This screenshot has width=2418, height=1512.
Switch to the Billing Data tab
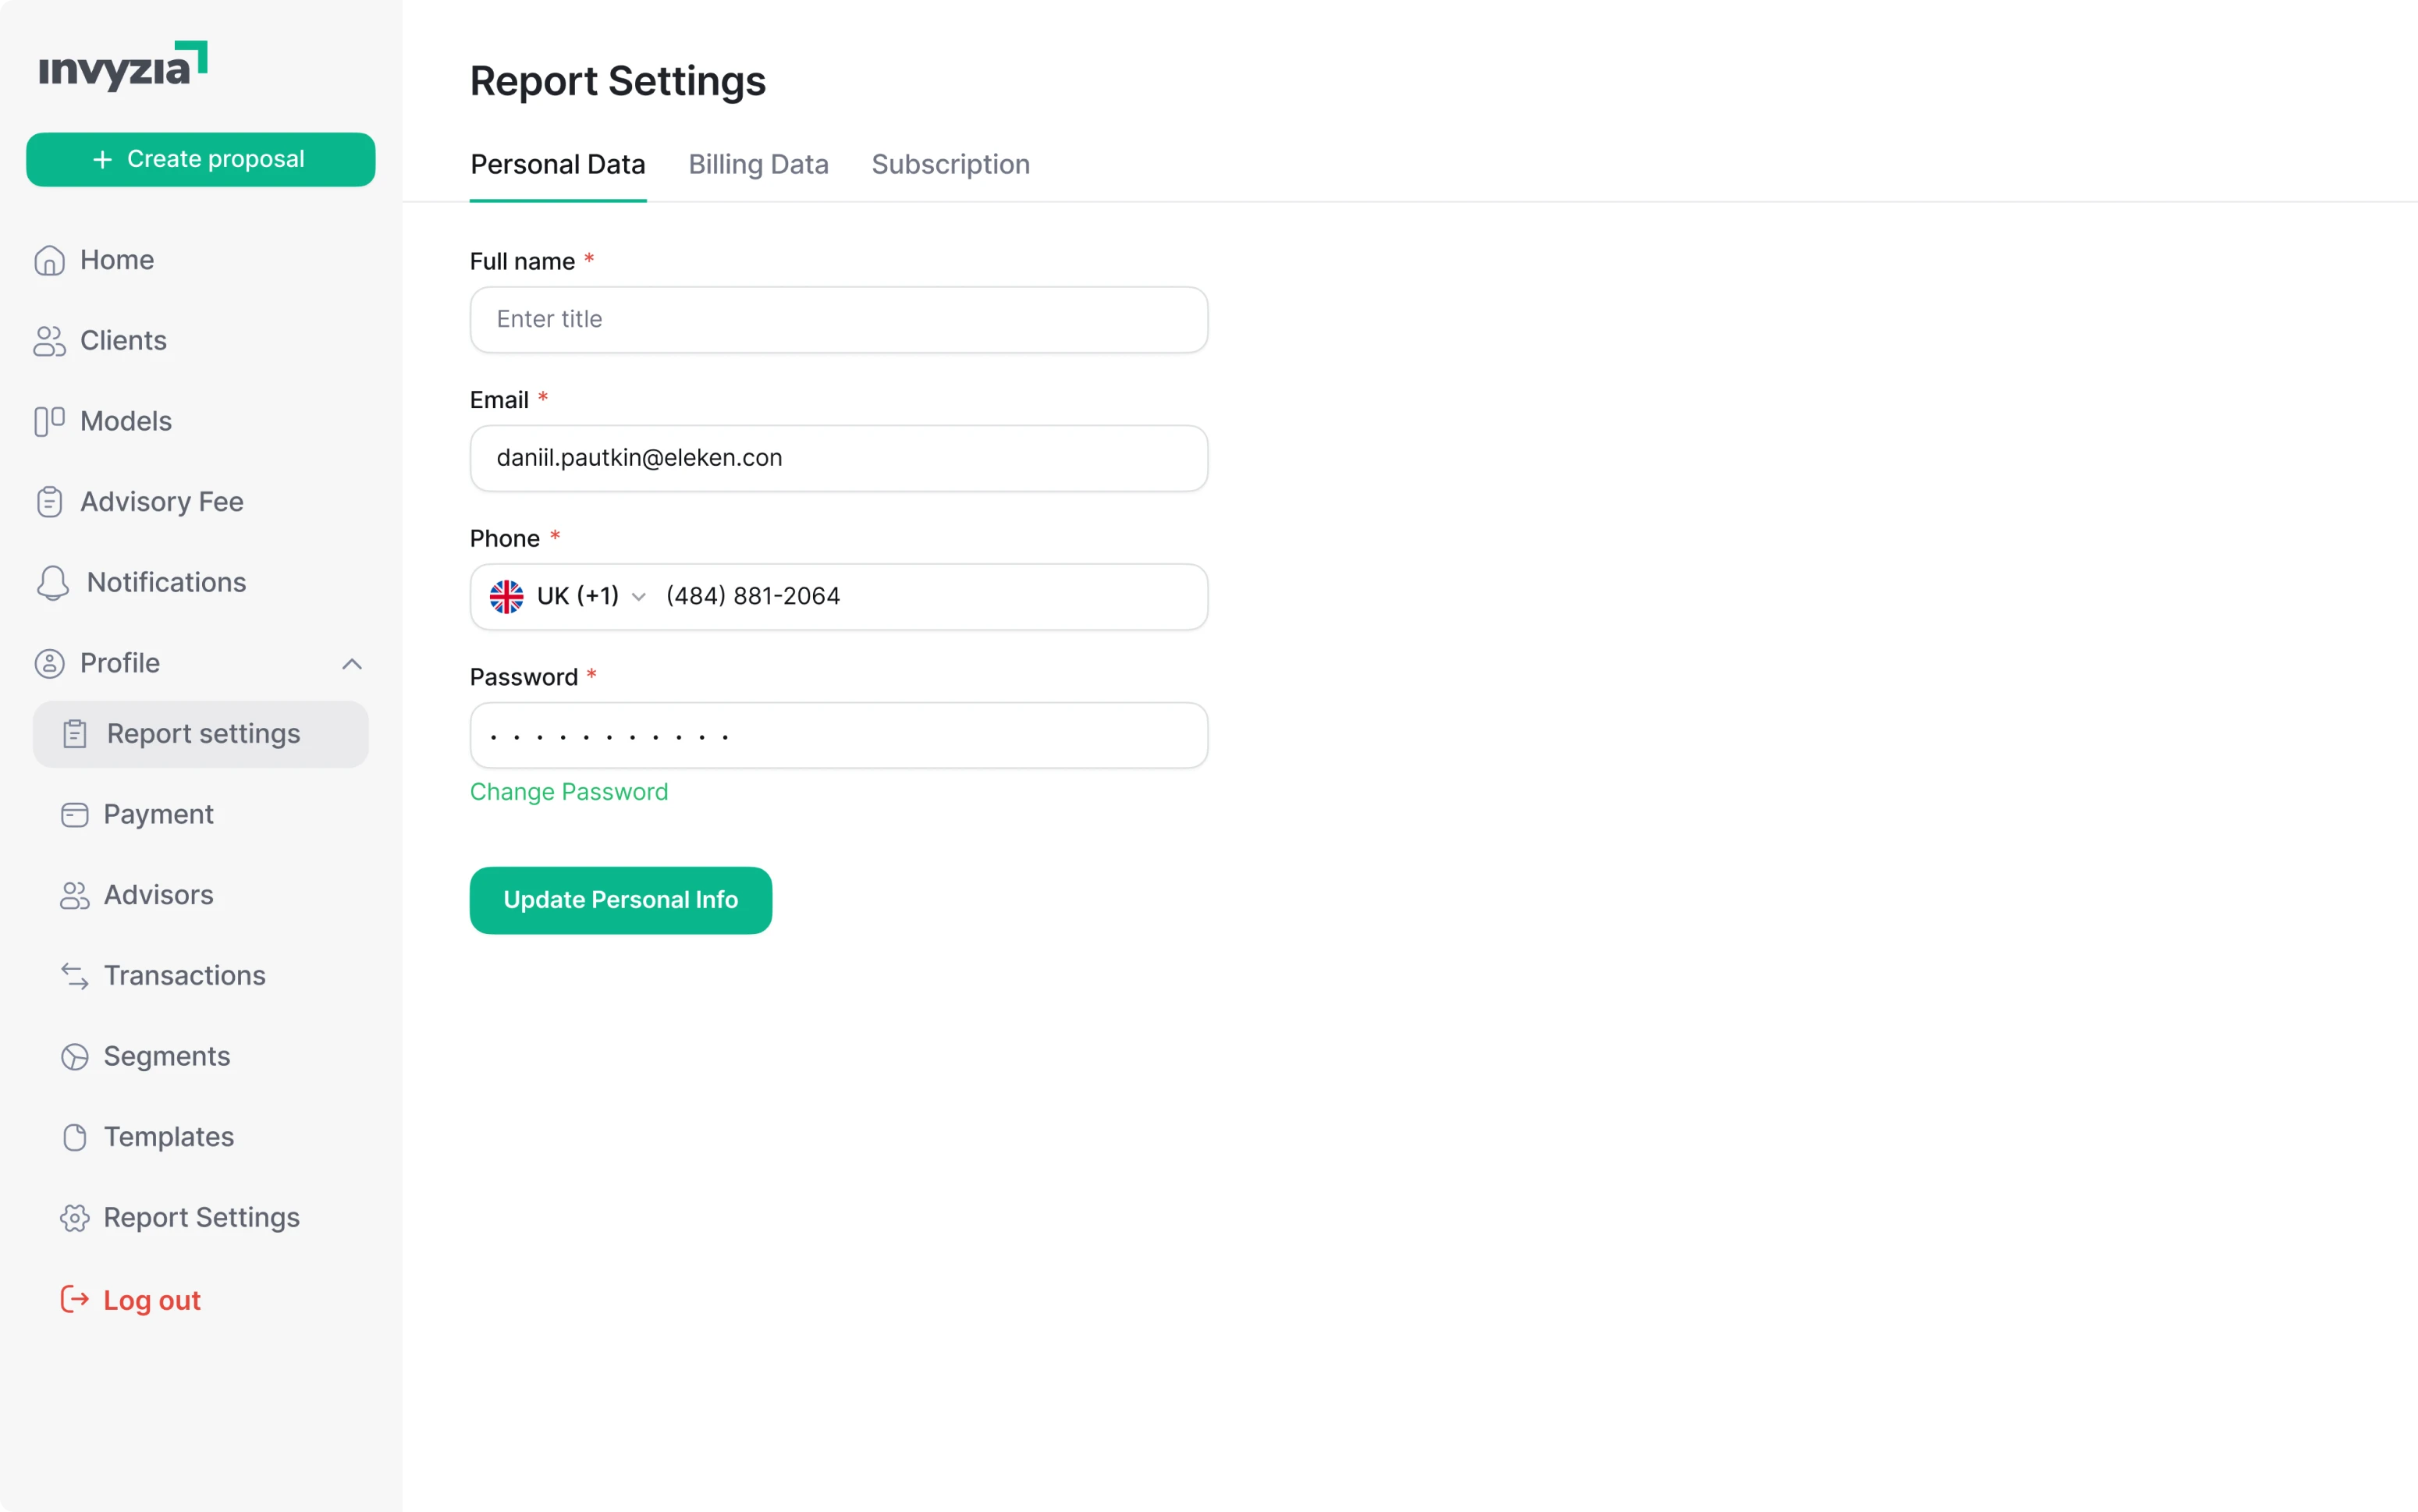coord(758,164)
